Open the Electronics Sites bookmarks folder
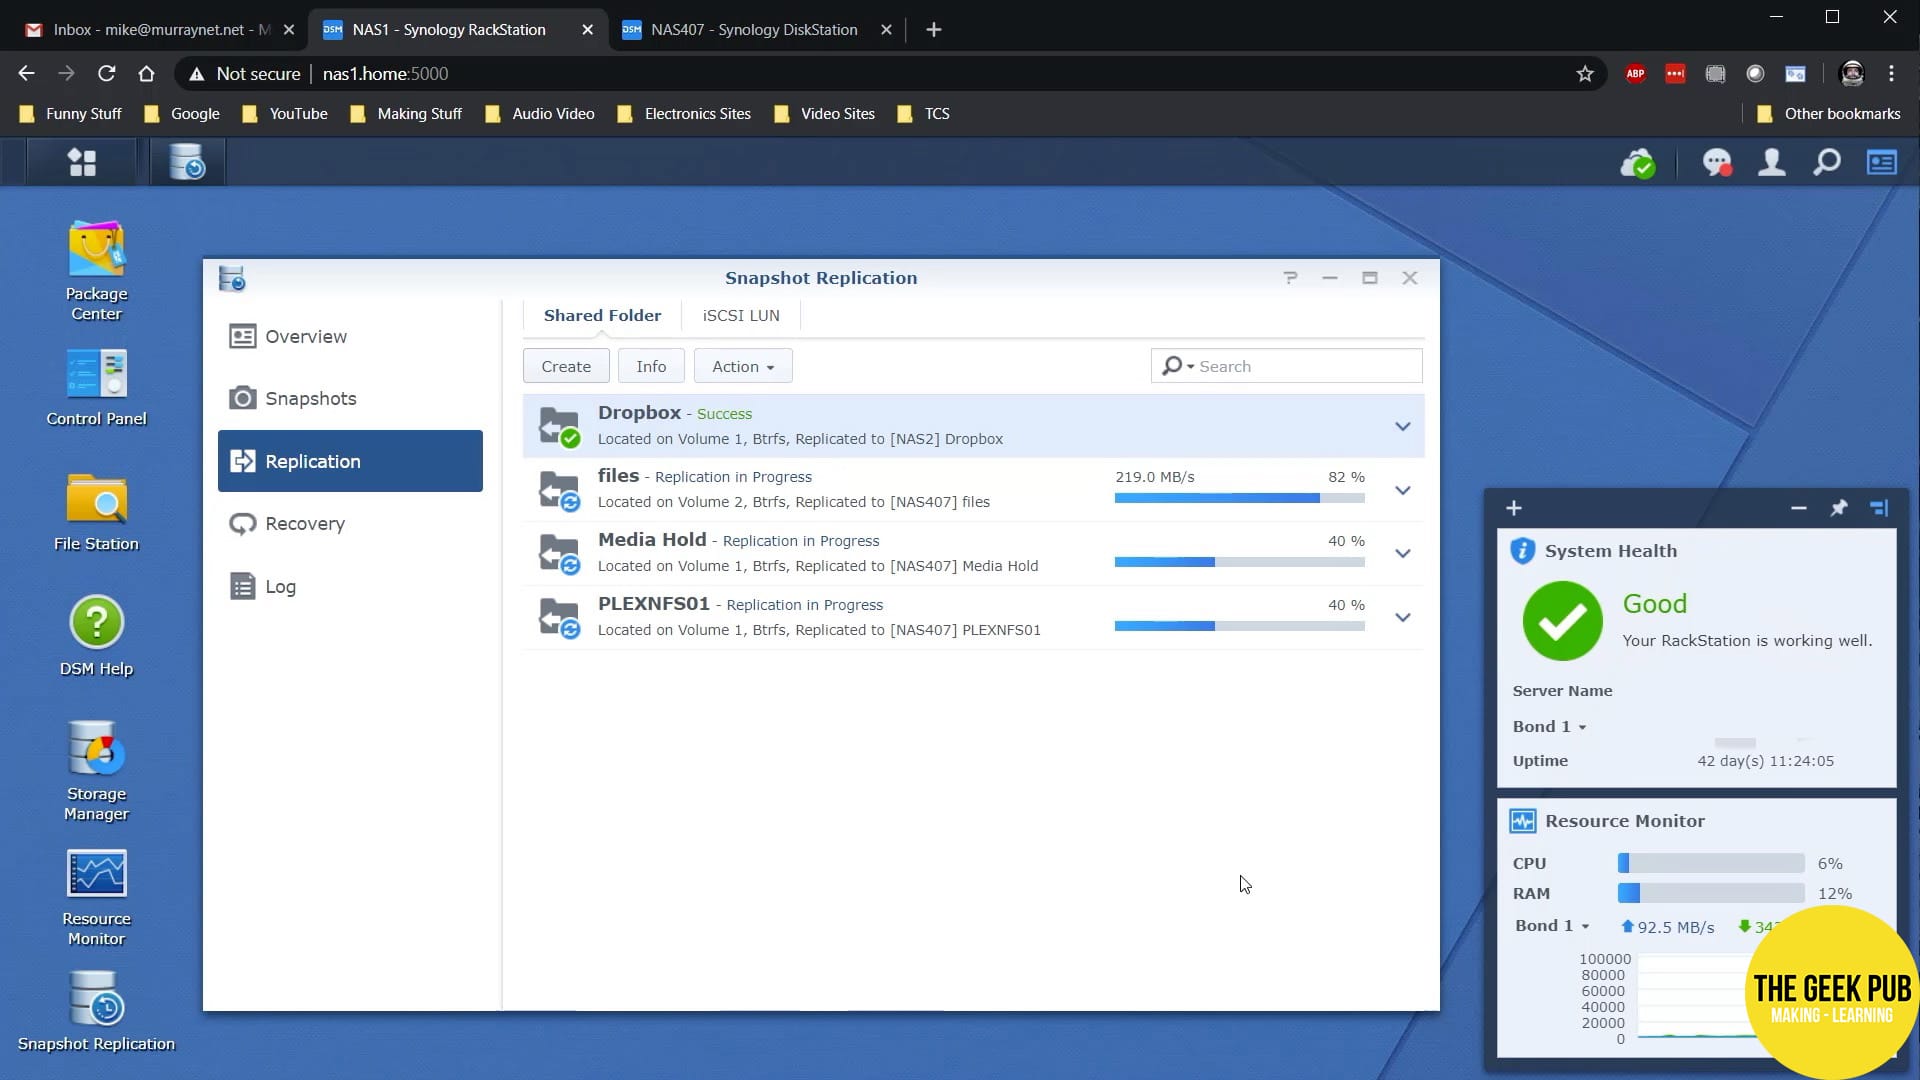 coord(684,114)
